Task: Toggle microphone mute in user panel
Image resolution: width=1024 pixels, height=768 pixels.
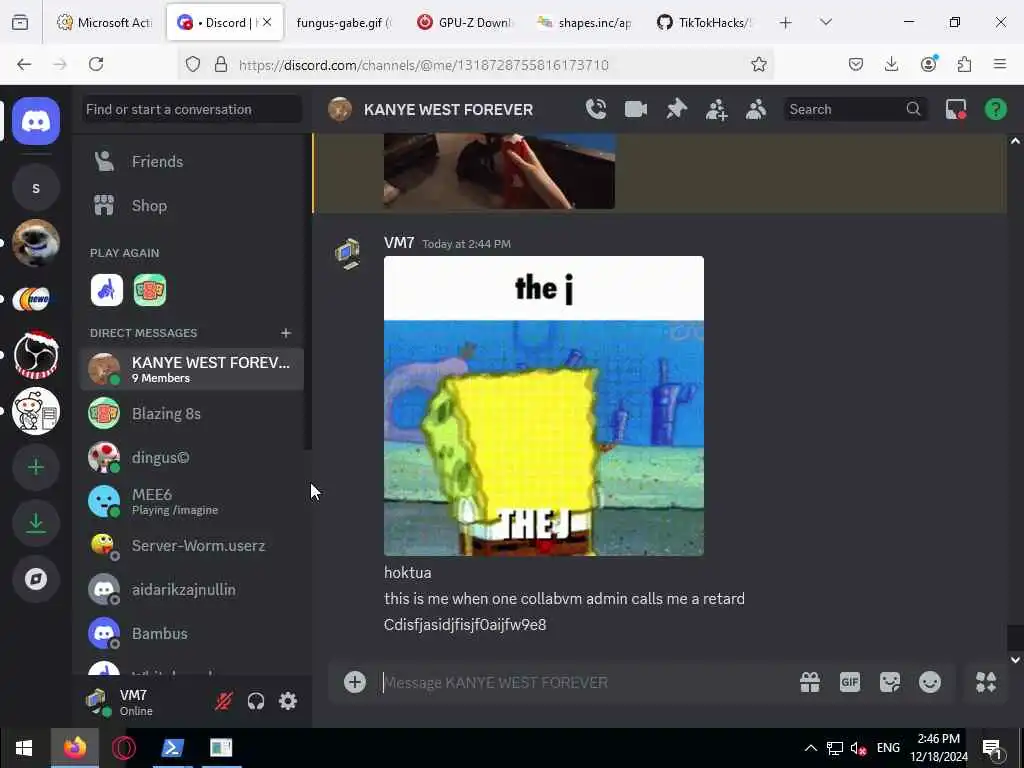Action: click(223, 701)
